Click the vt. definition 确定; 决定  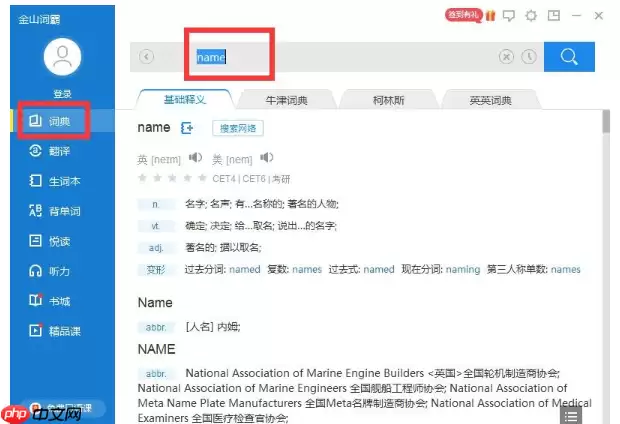coord(261,226)
